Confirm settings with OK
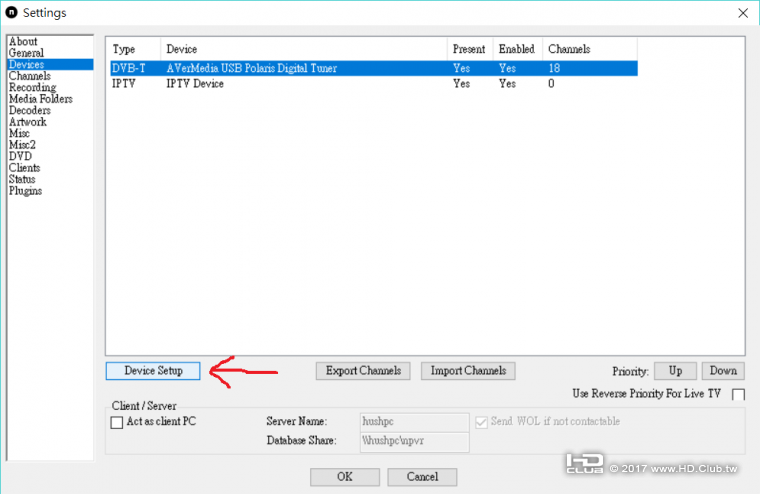This screenshot has height=494, width=760. pos(345,477)
